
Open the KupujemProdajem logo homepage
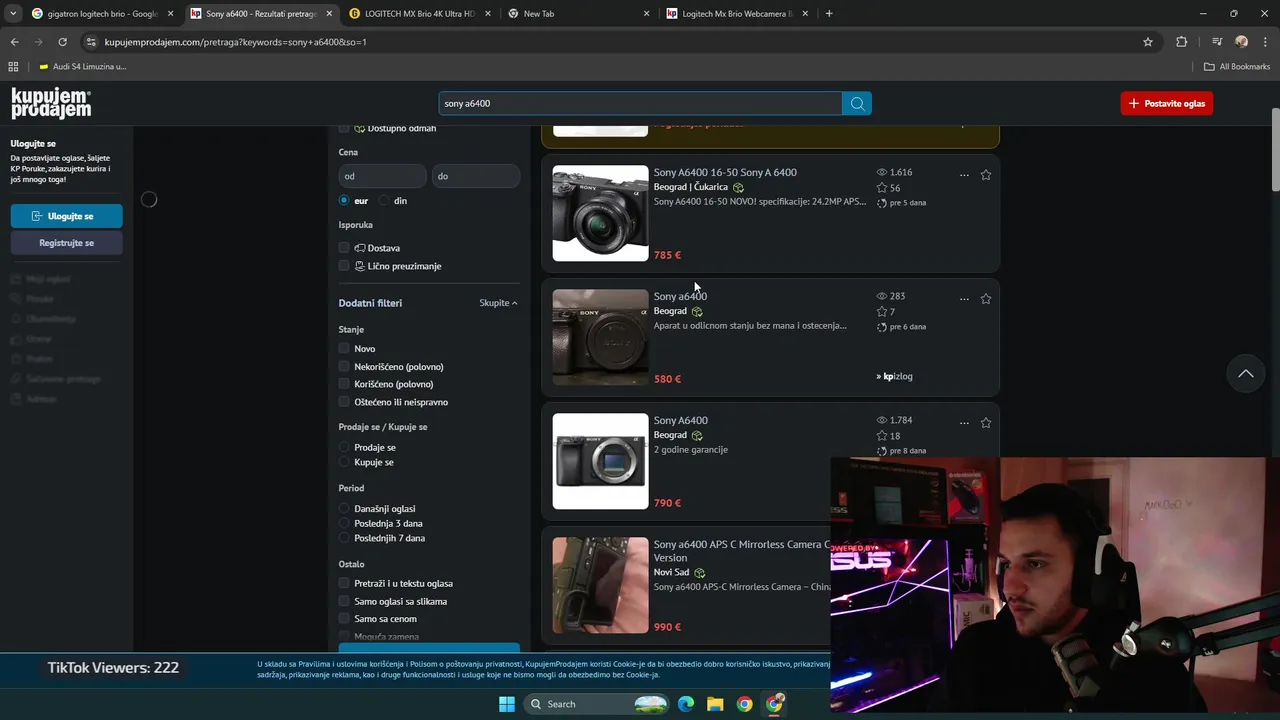pyautogui.click(x=51, y=103)
